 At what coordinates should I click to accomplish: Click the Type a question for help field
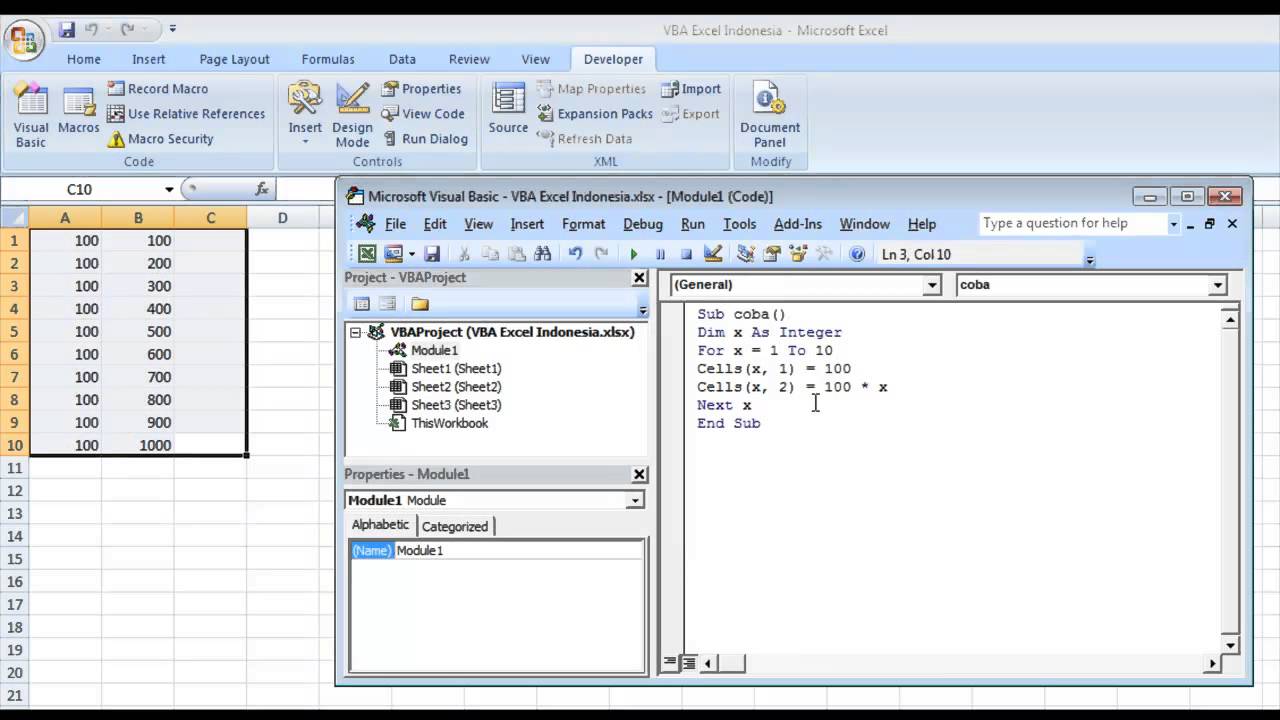point(1072,224)
